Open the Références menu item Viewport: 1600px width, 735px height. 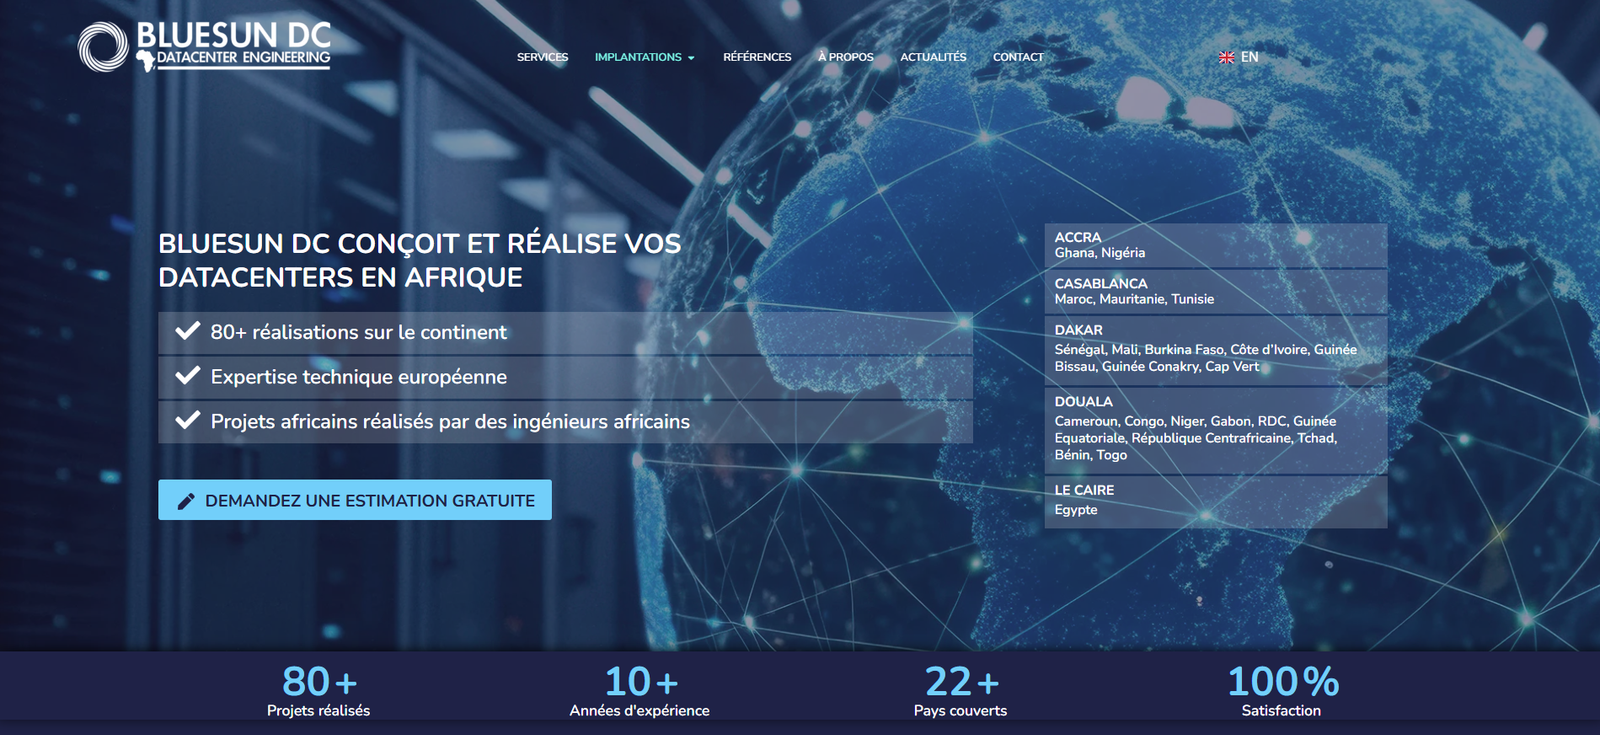757,57
